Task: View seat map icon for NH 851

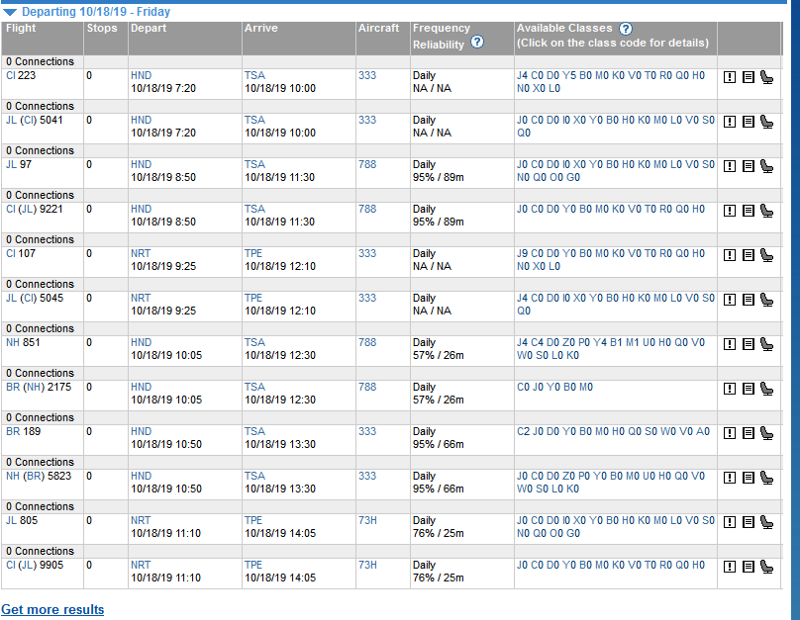Action: click(x=766, y=344)
